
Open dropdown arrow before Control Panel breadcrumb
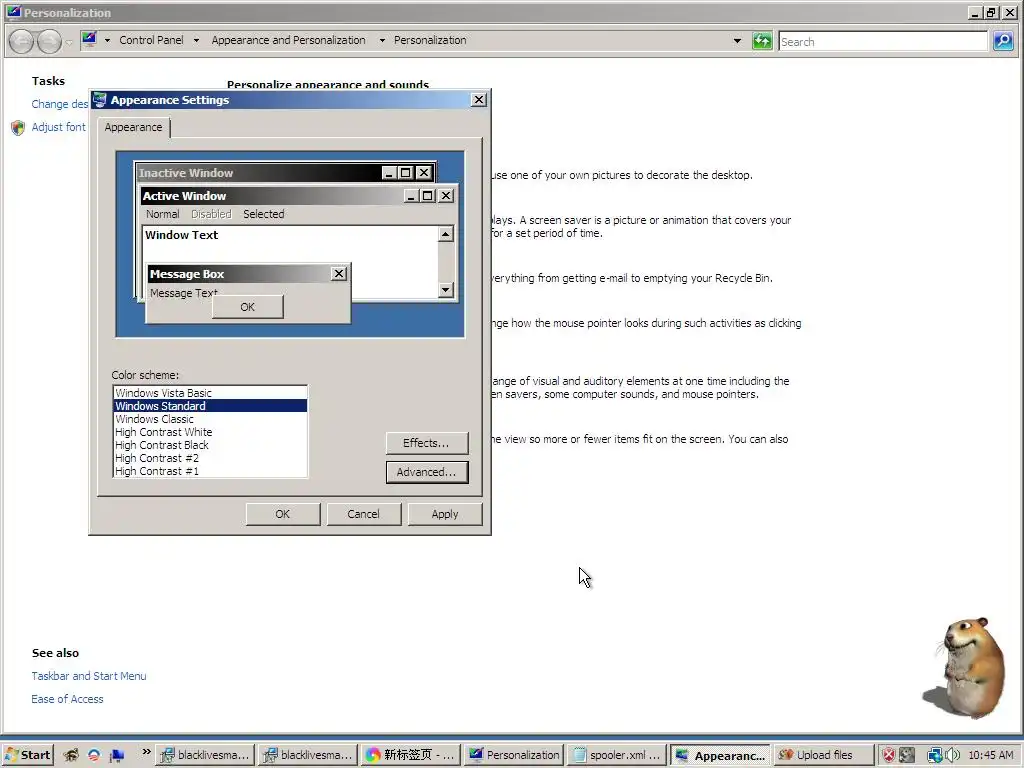[x=107, y=40]
